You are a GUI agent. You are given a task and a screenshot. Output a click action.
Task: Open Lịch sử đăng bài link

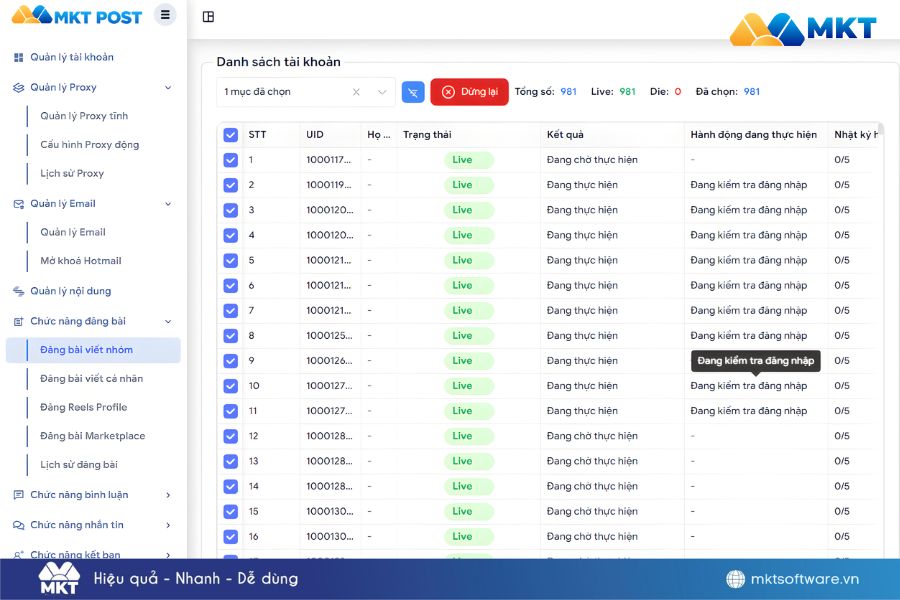pyautogui.click(x=78, y=465)
